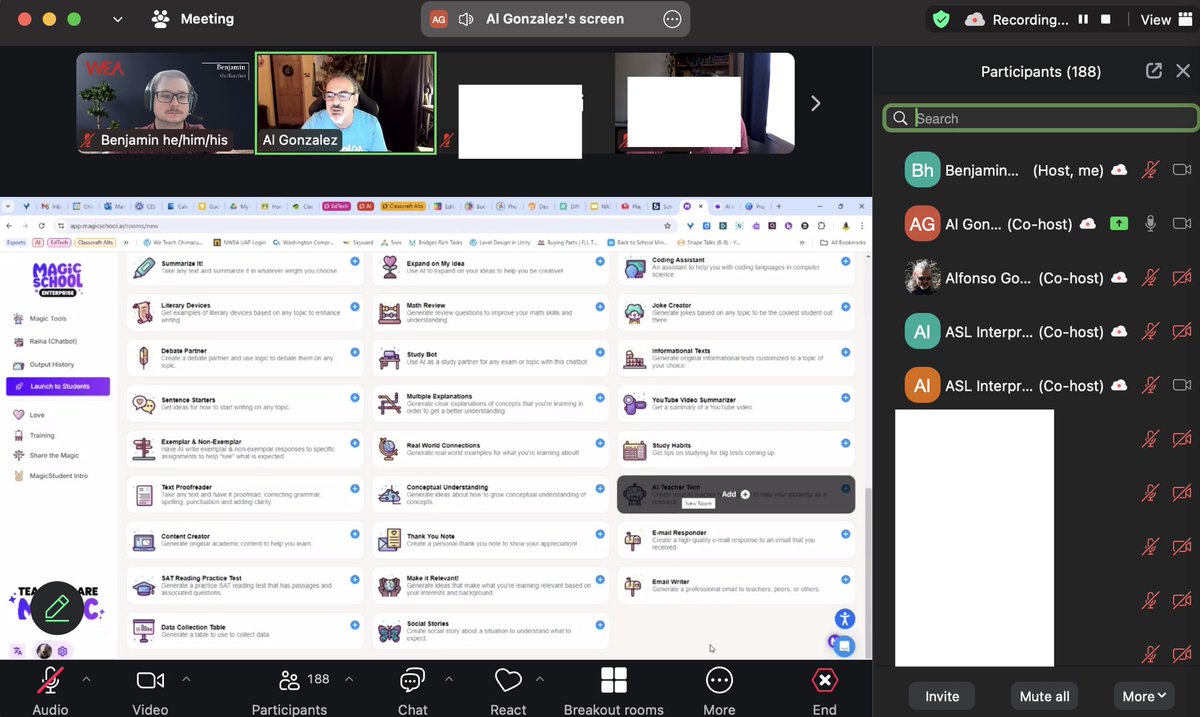Add the Sentence Starters tool
This screenshot has height=717, width=1200.
click(354, 397)
